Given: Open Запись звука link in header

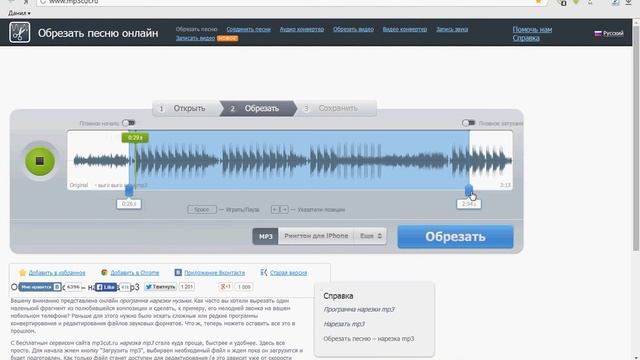Looking at the screenshot, I should coord(452,29).
